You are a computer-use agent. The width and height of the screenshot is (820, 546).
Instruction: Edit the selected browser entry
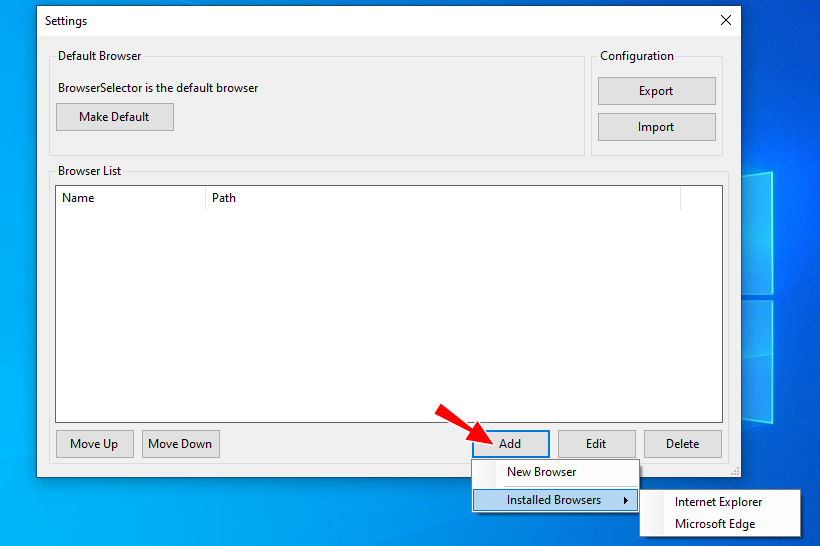point(596,443)
